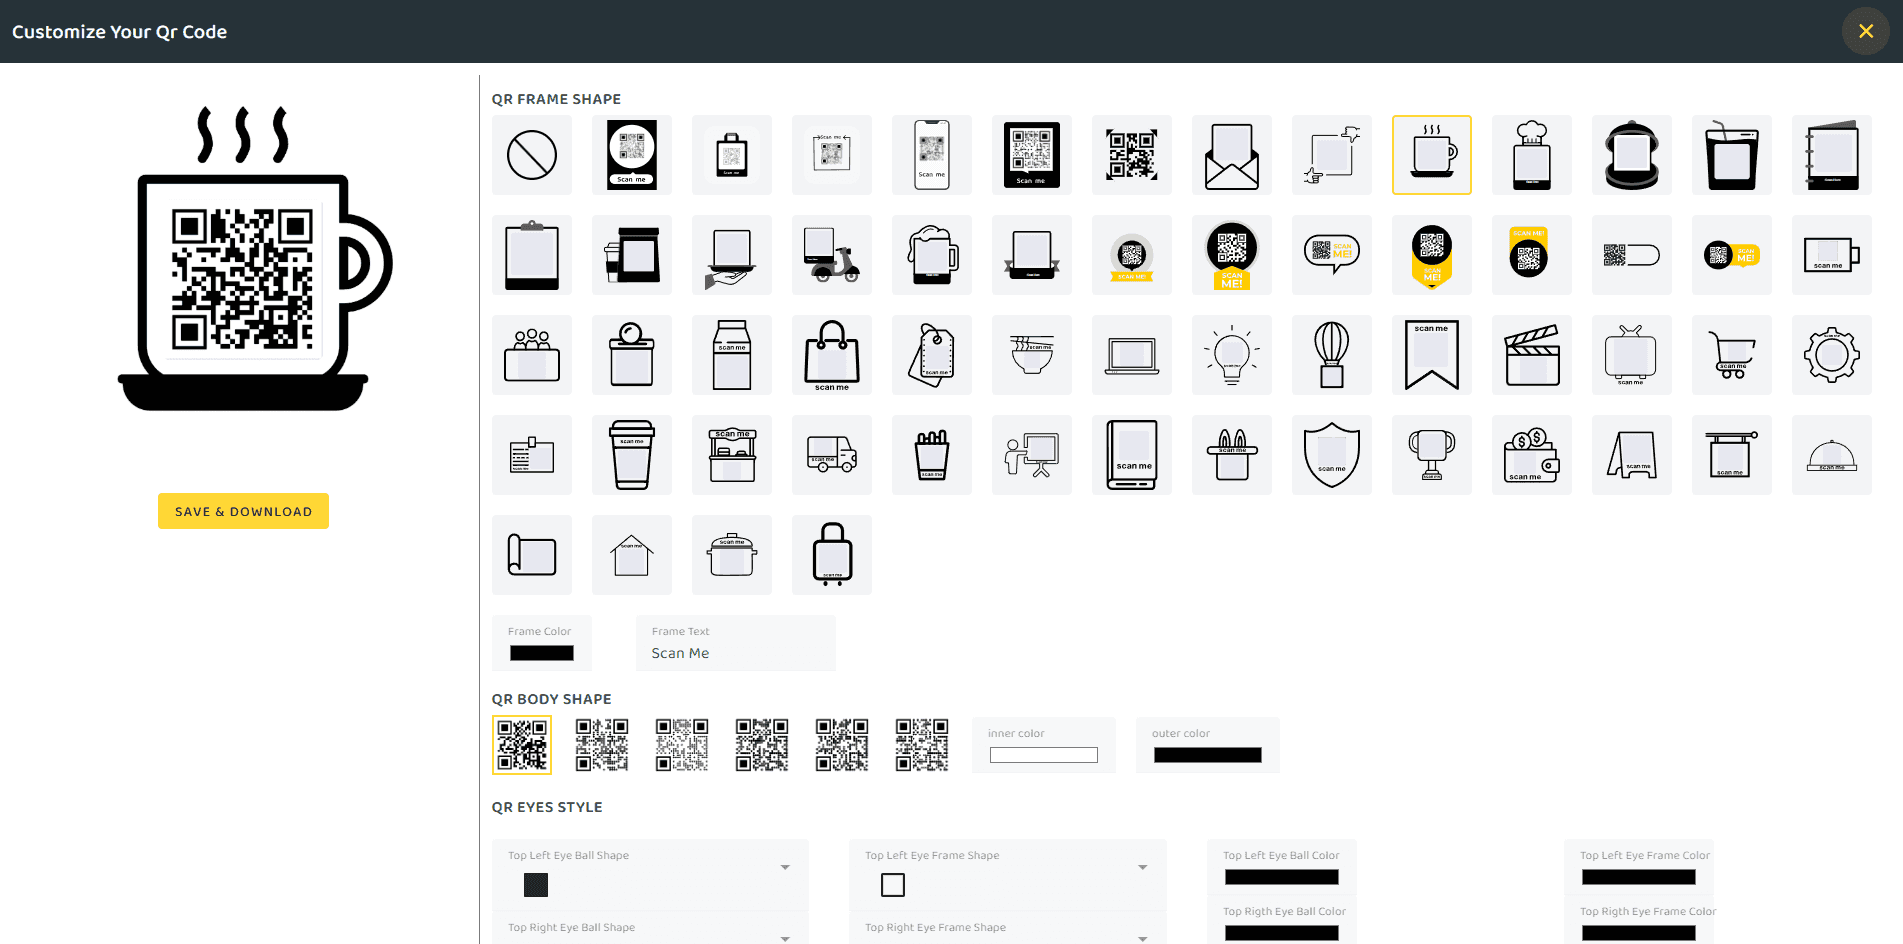
Task: Choose the scroll paper frame shape
Action: 532,555
